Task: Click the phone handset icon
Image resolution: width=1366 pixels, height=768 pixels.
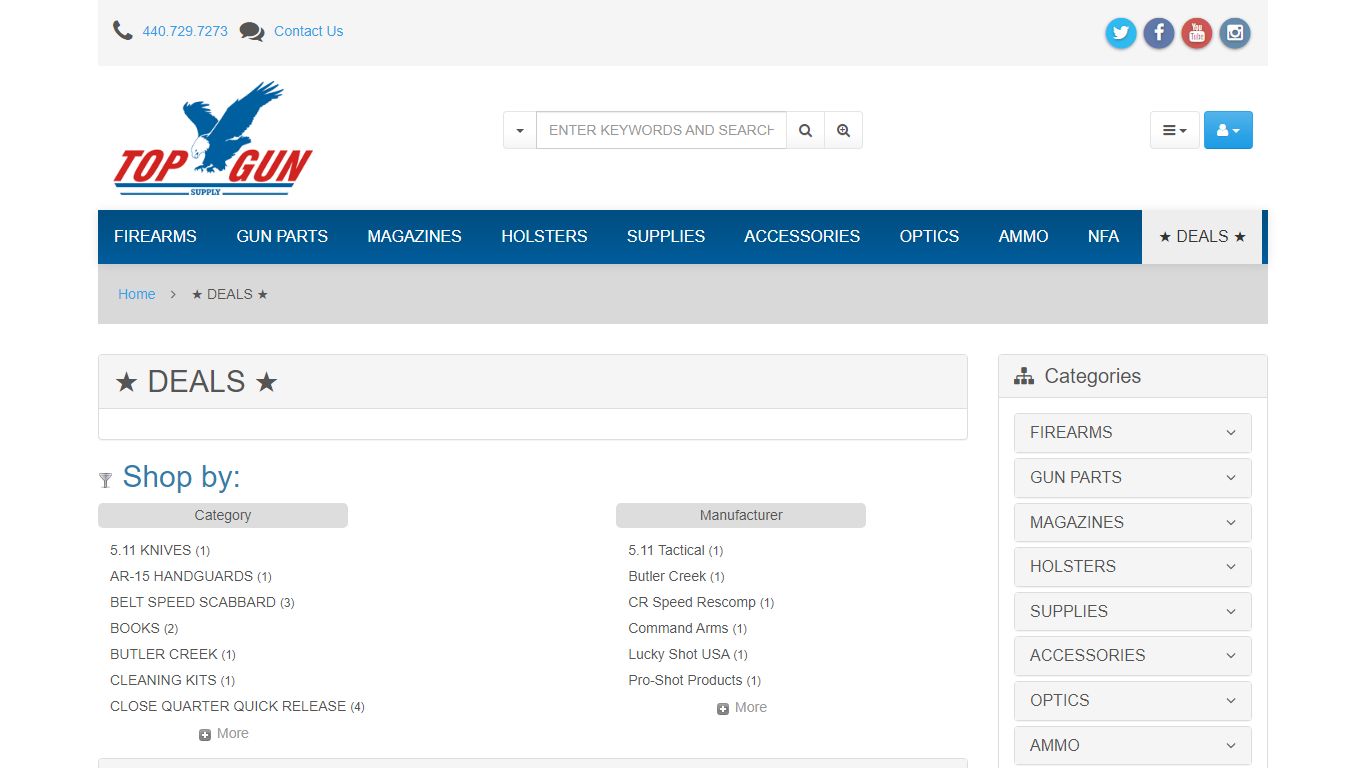Action: point(123,31)
